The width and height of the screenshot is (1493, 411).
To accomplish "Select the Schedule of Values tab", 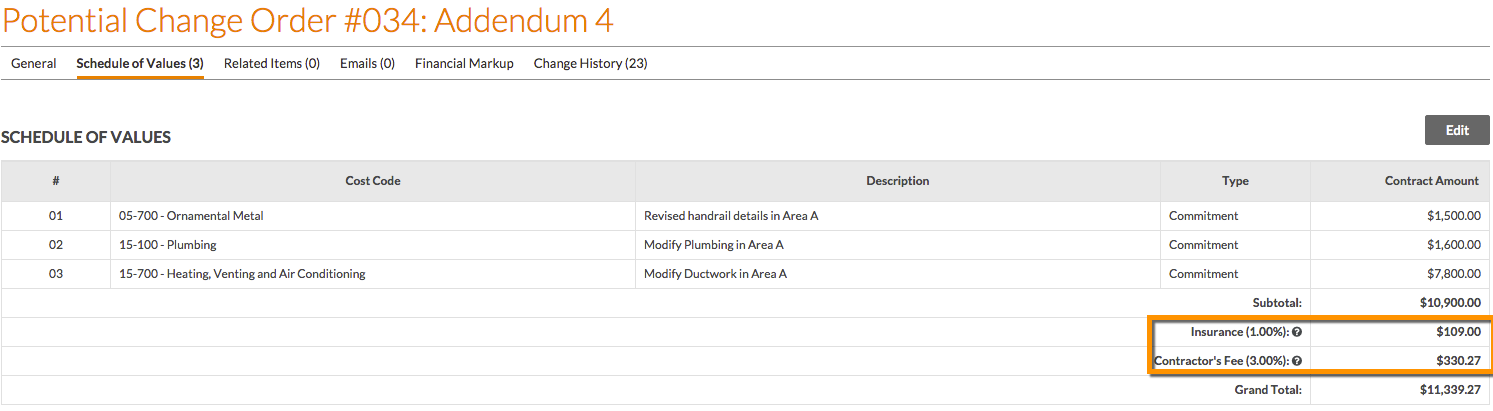I will [x=140, y=63].
